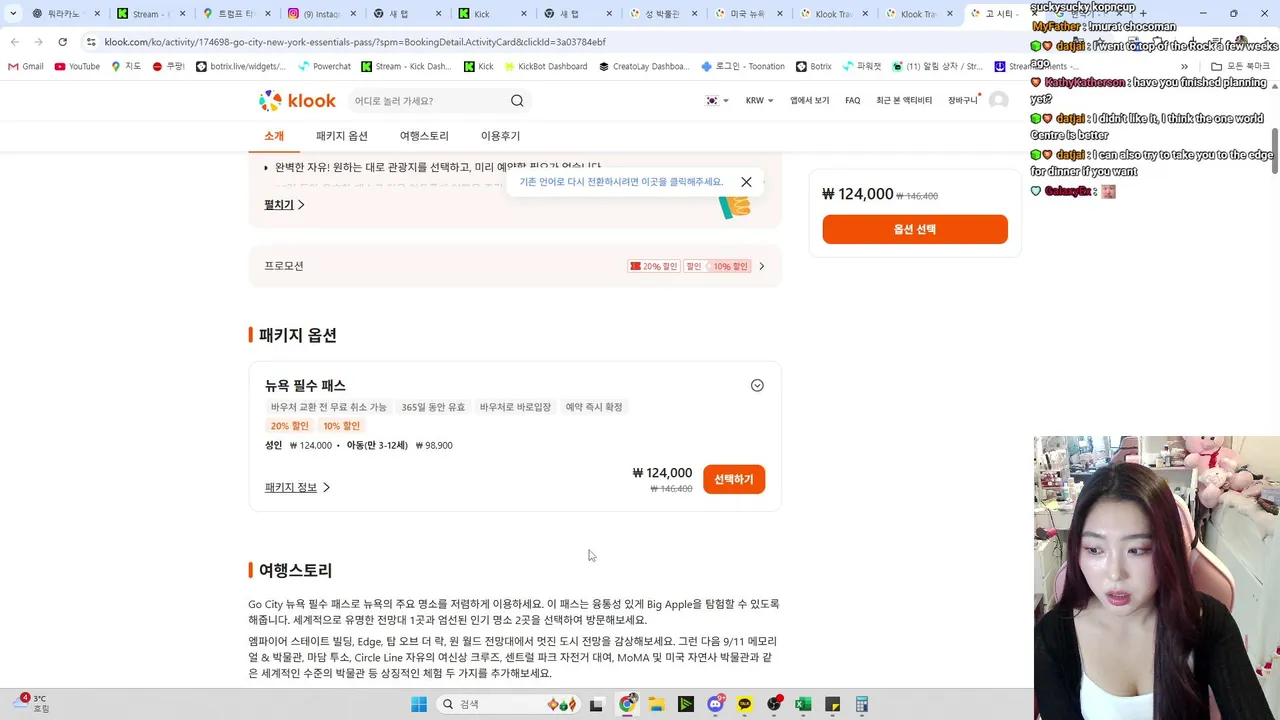Expand the 뉴욕 필수 패스 package chevron
1280x720 pixels.
pyautogui.click(x=757, y=385)
